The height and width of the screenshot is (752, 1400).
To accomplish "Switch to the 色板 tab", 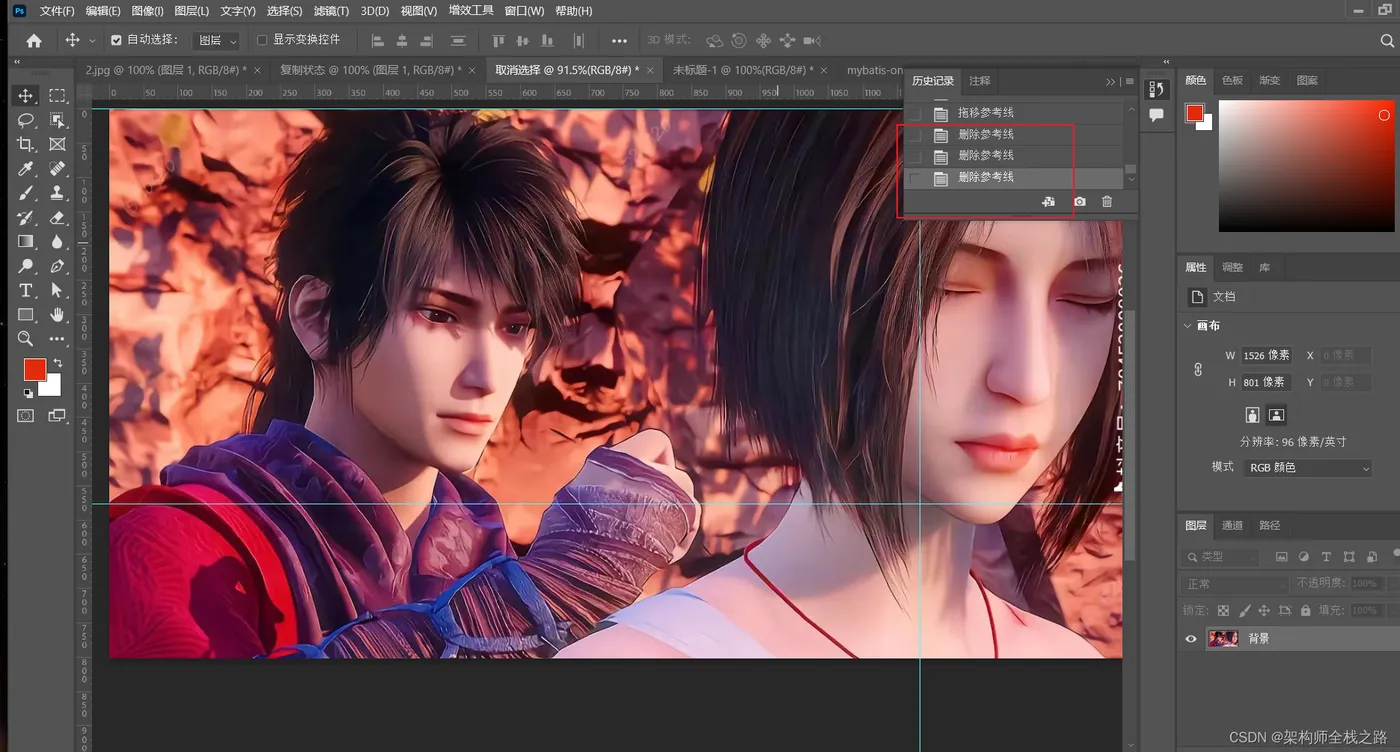I will coord(1232,80).
